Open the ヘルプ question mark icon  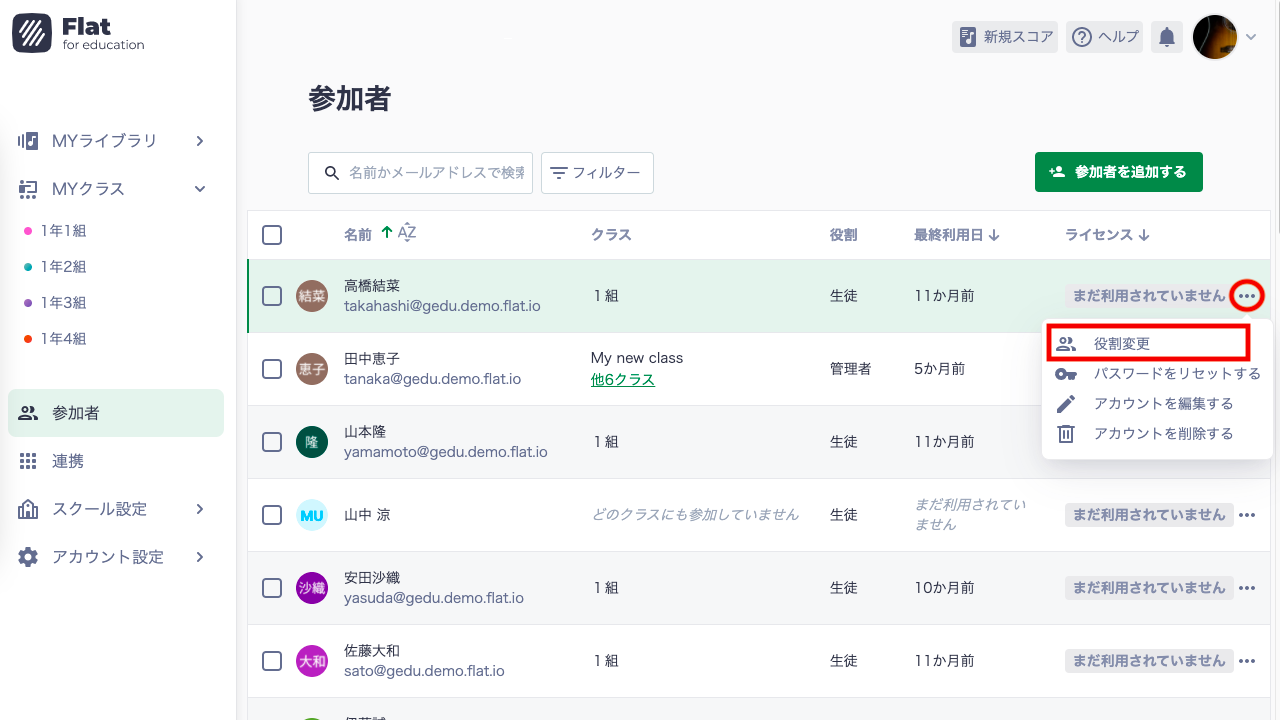coord(1082,36)
